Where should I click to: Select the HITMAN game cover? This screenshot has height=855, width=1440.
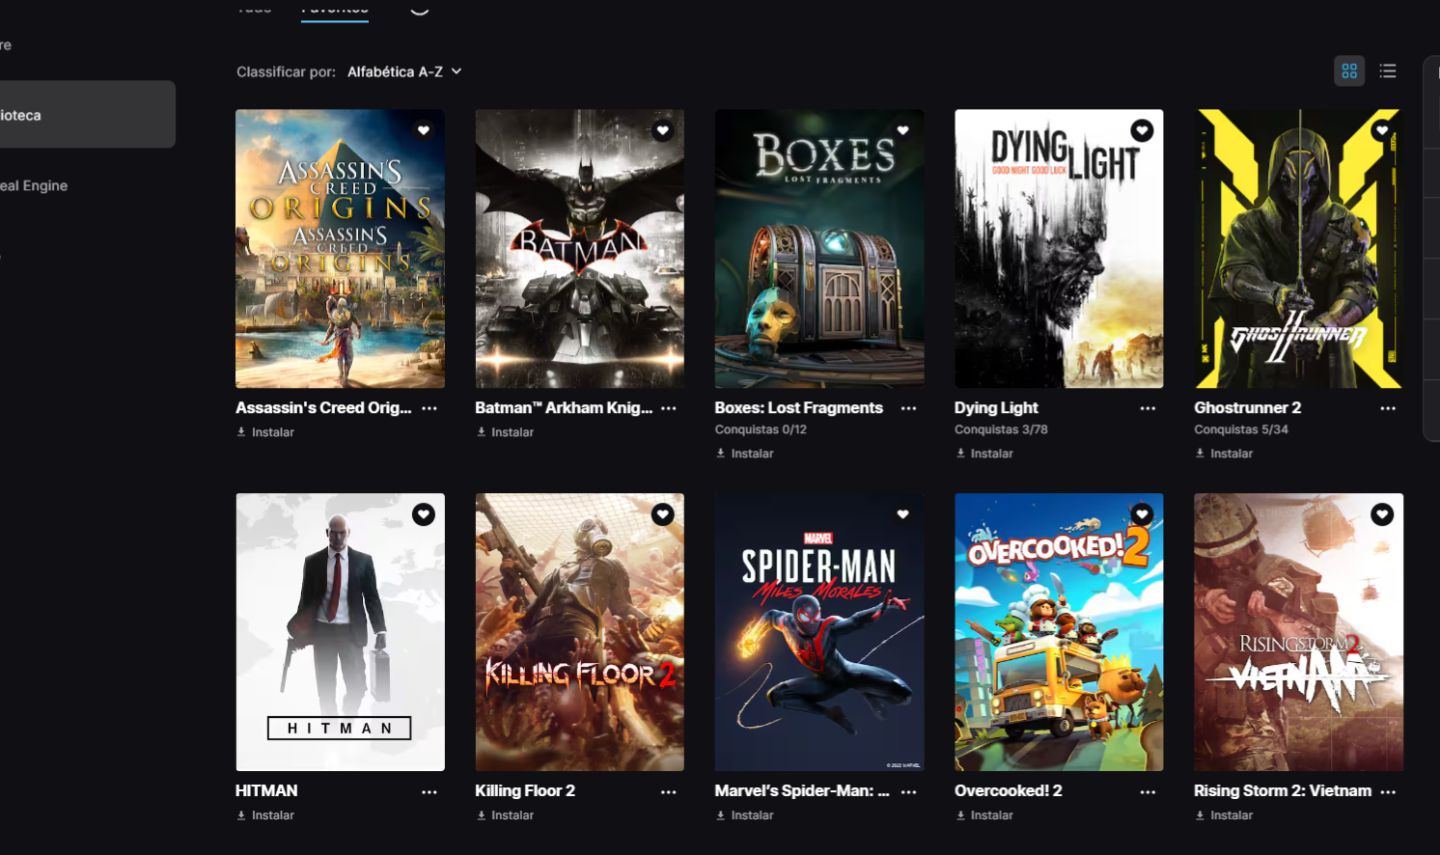(340, 632)
